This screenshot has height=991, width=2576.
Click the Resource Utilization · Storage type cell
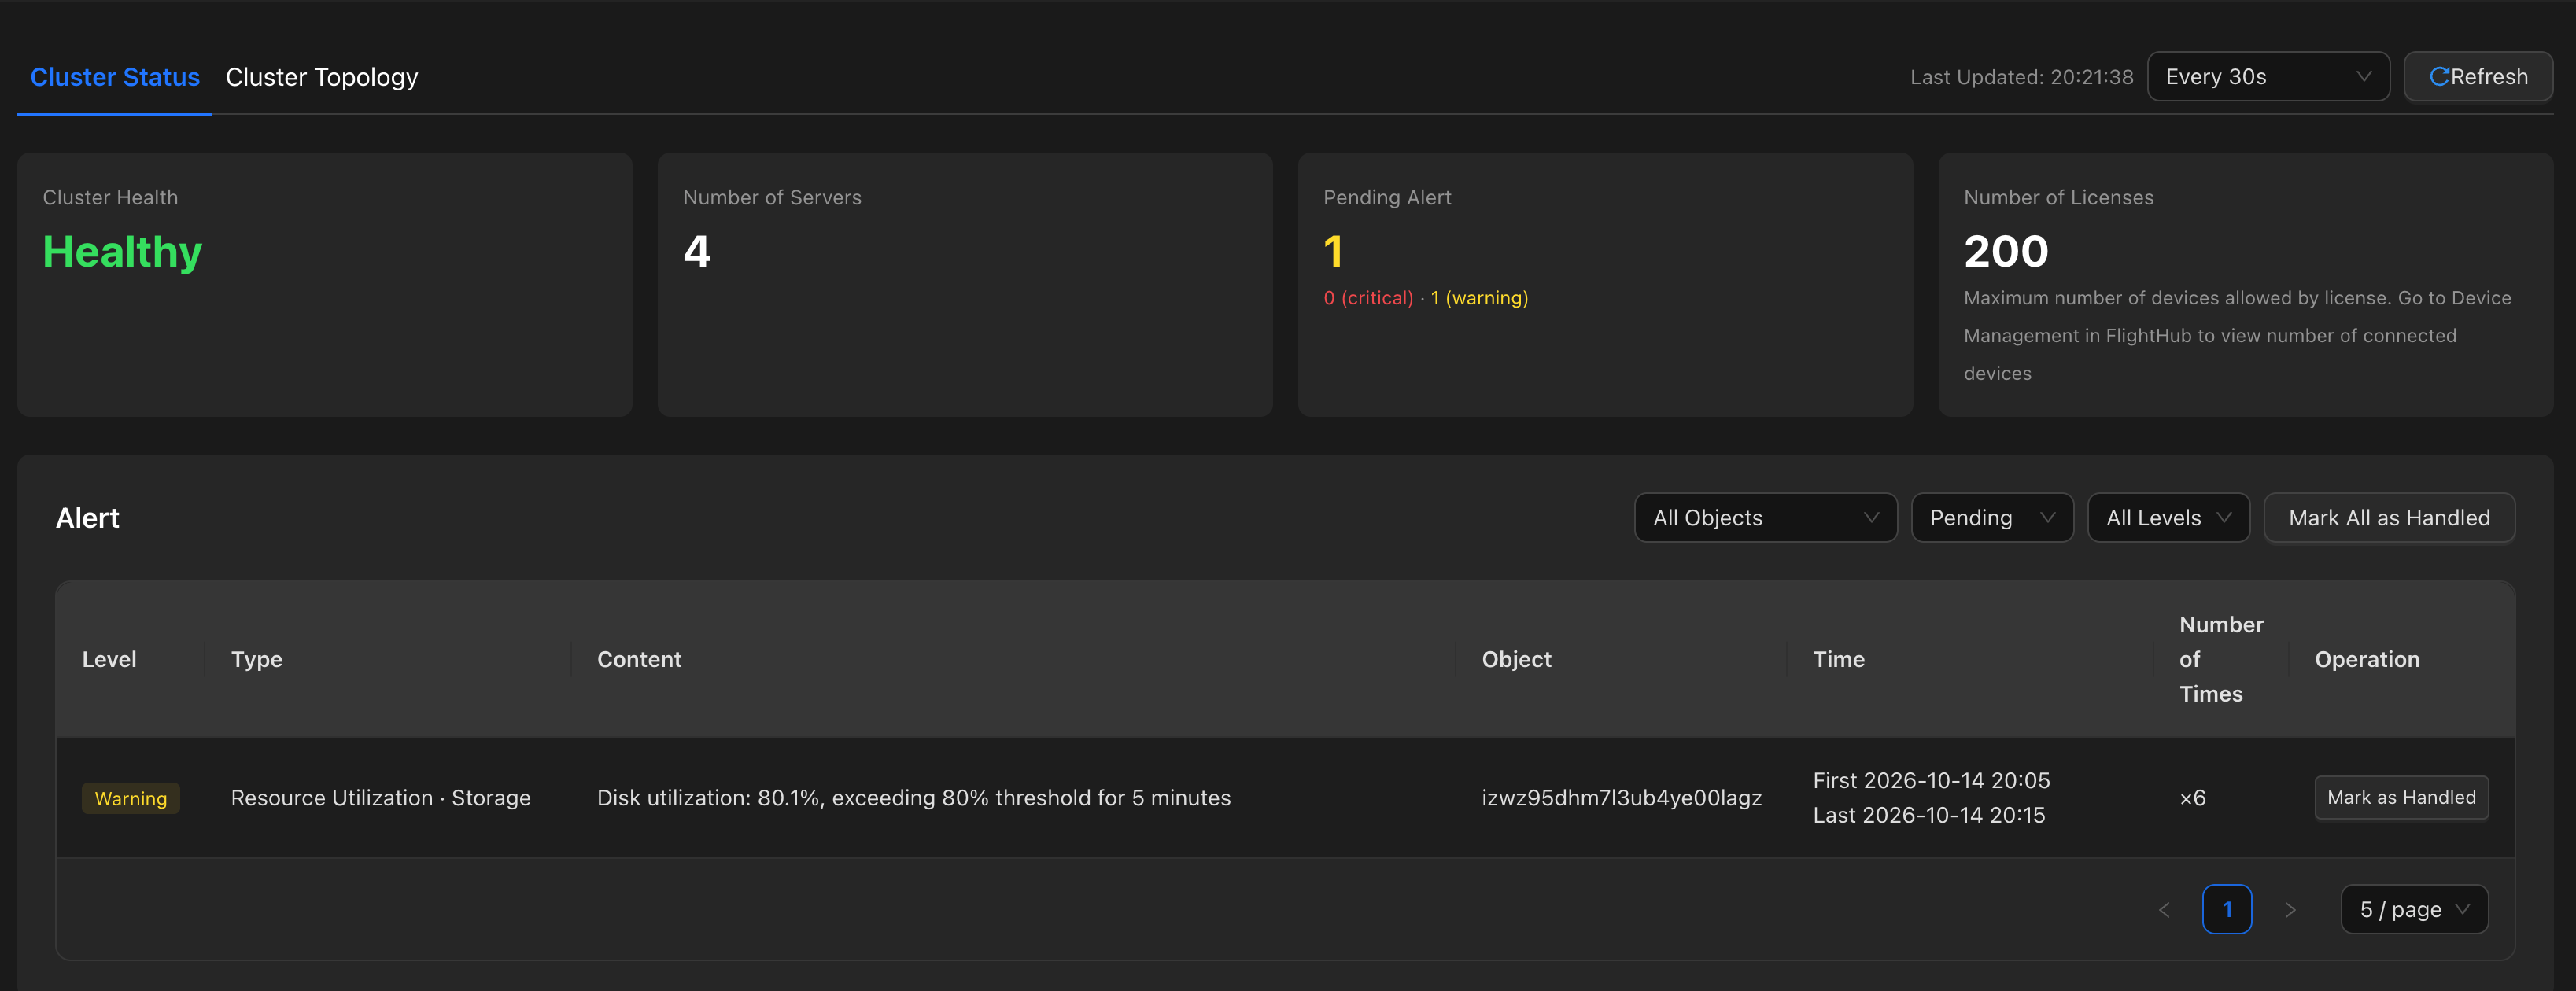pyautogui.click(x=381, y=798)
